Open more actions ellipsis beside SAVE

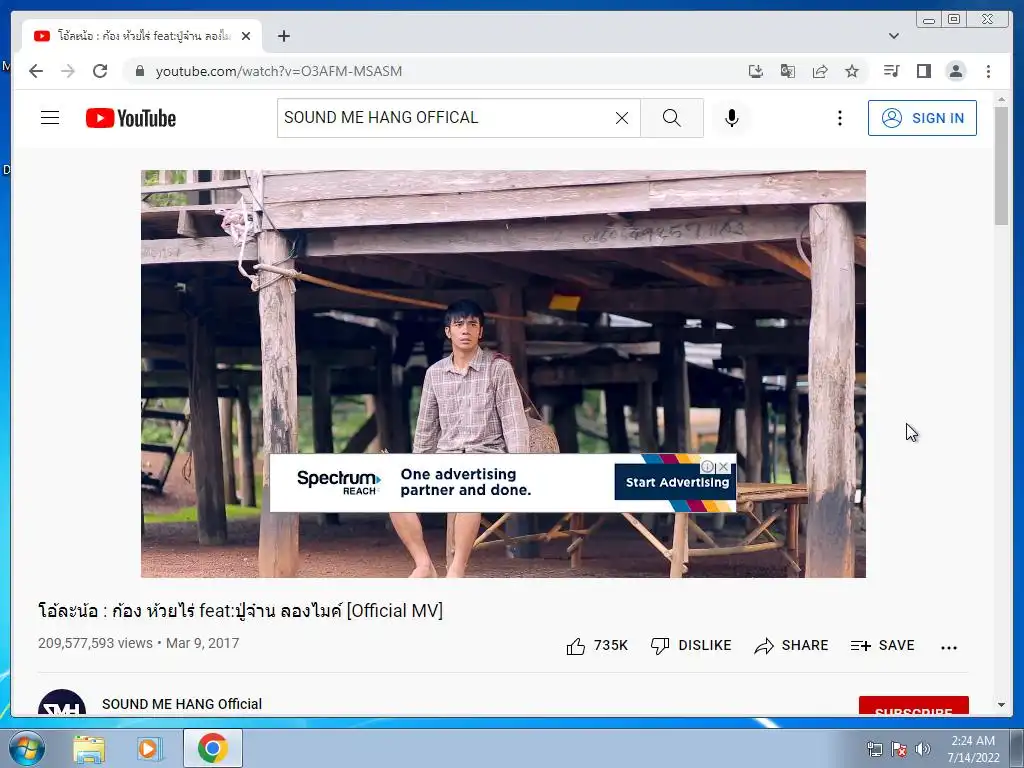coord(949,647)
